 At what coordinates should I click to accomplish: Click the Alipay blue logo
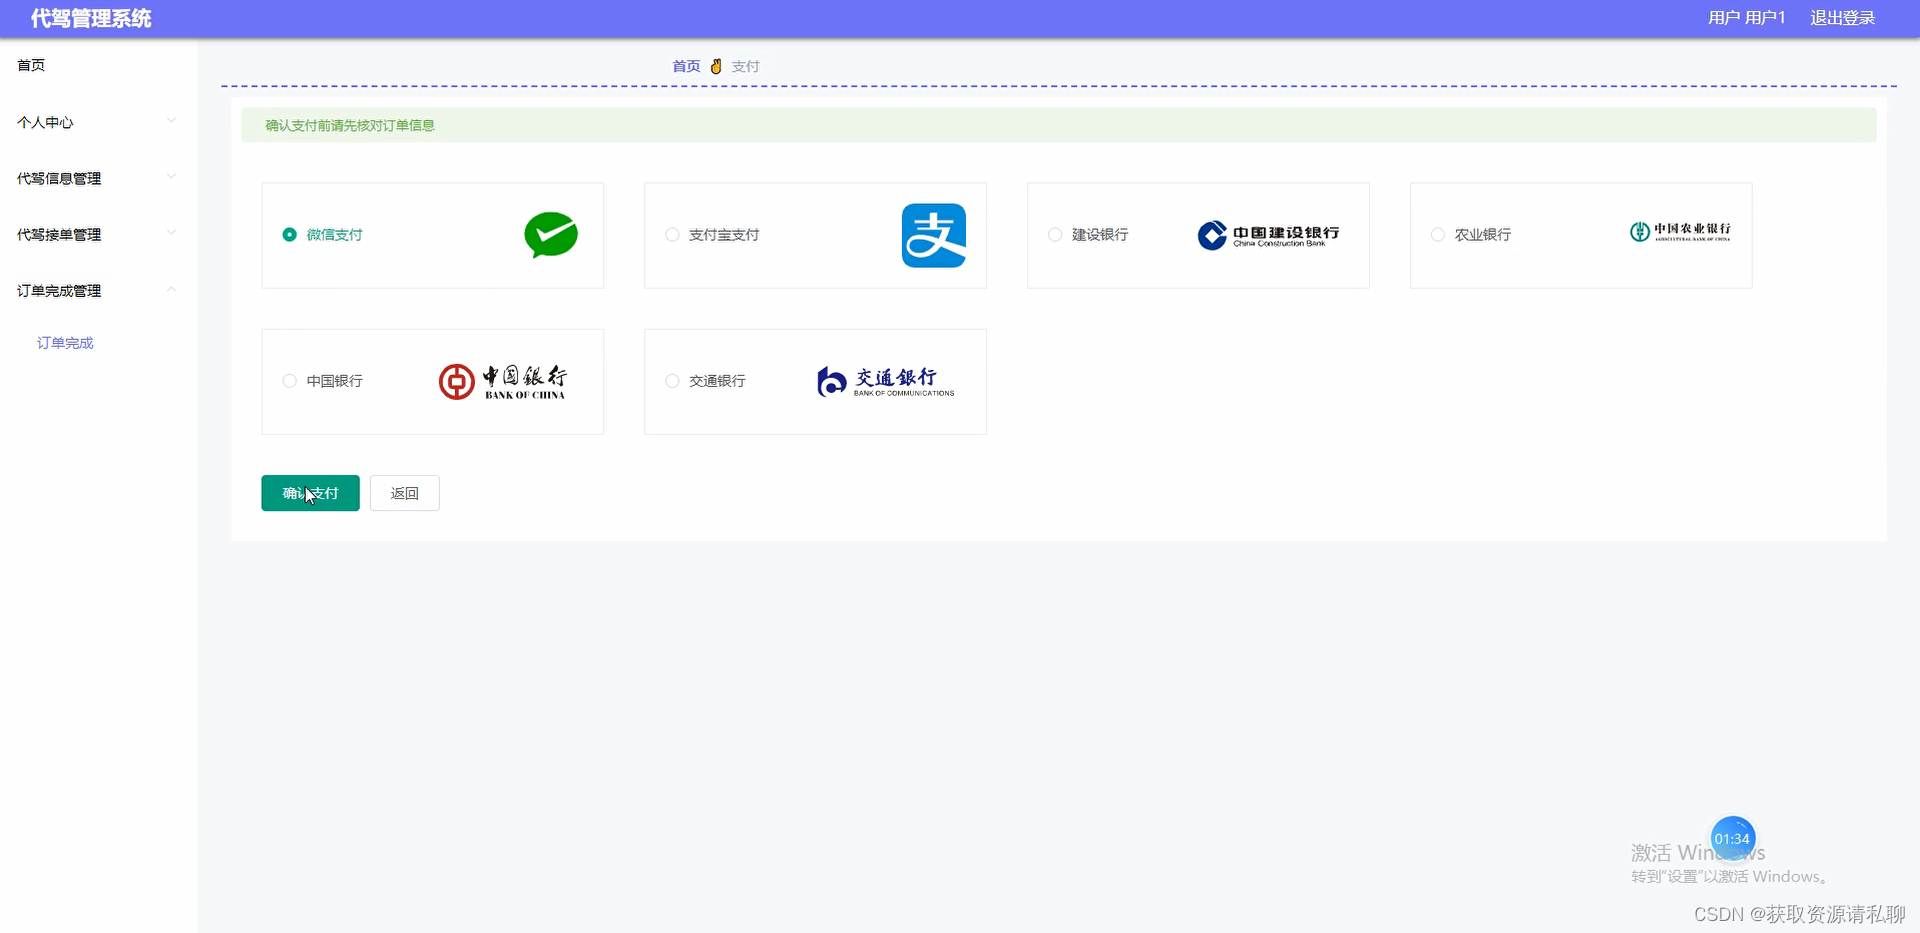click(x=934, y=235)
